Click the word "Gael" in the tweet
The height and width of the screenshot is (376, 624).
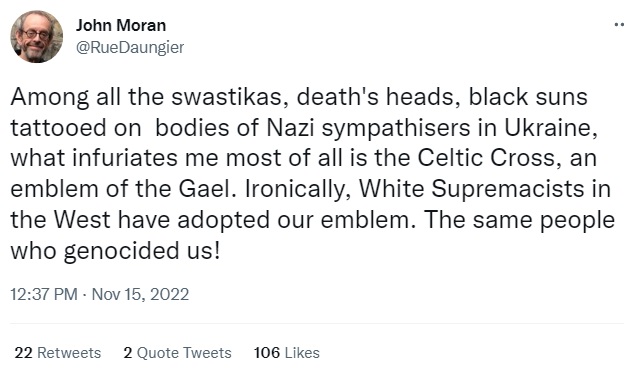204,189
